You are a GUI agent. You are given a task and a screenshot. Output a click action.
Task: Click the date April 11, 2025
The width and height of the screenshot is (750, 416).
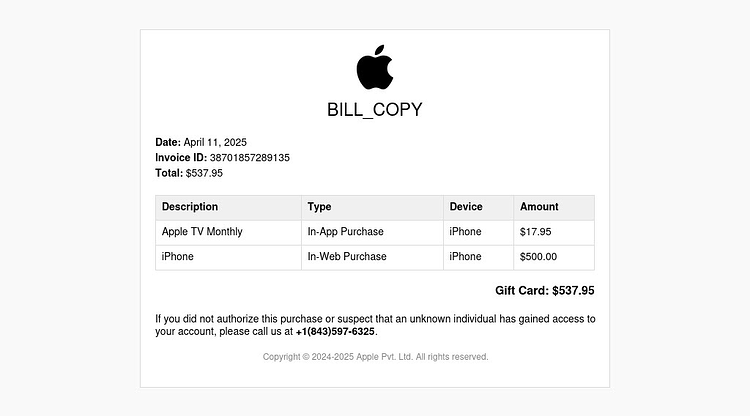click(x=215, y=142)
